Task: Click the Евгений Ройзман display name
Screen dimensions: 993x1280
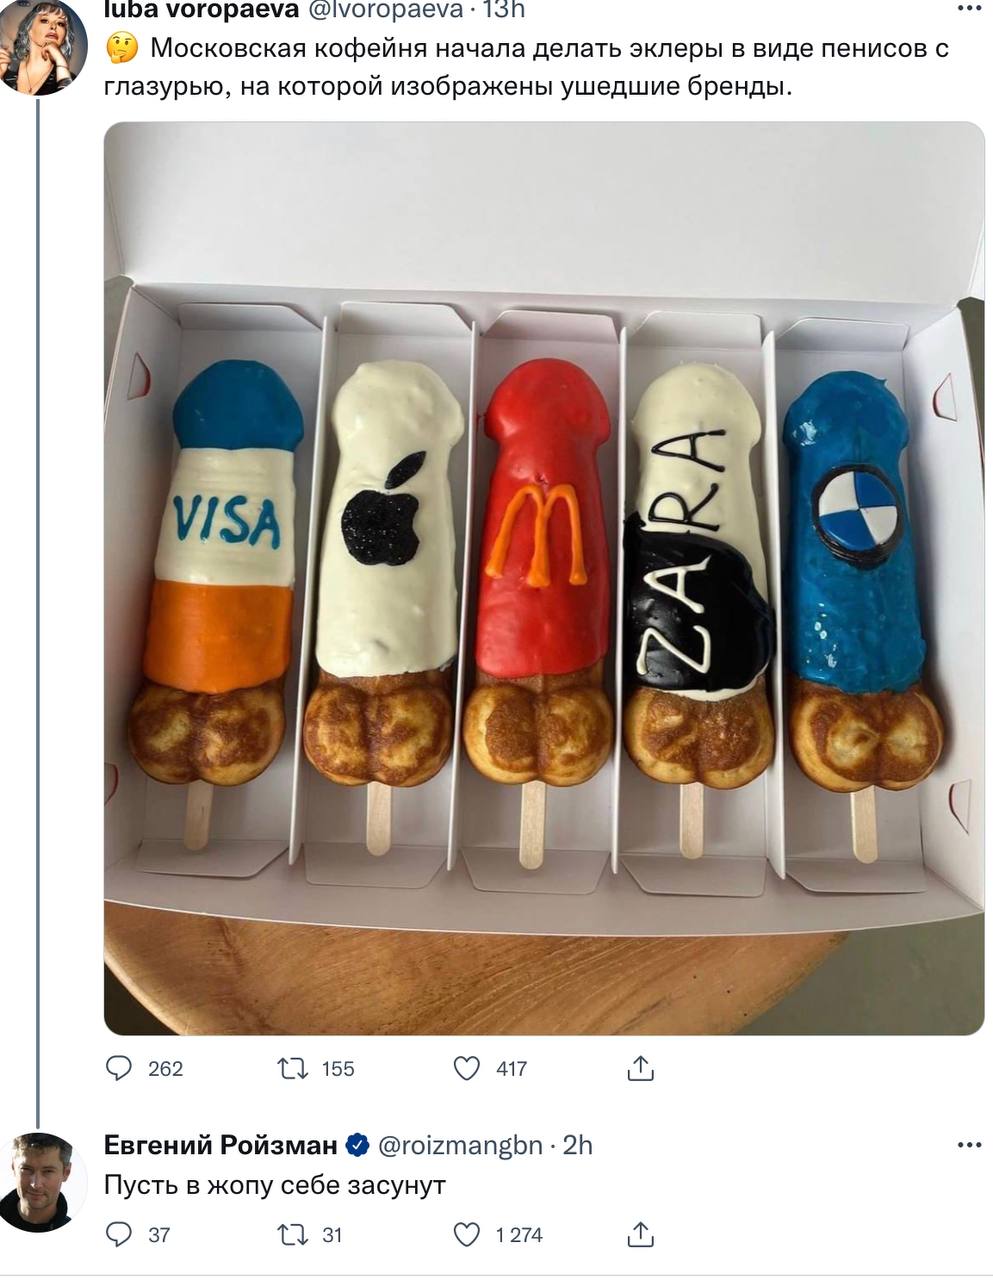Action: 220,1145
